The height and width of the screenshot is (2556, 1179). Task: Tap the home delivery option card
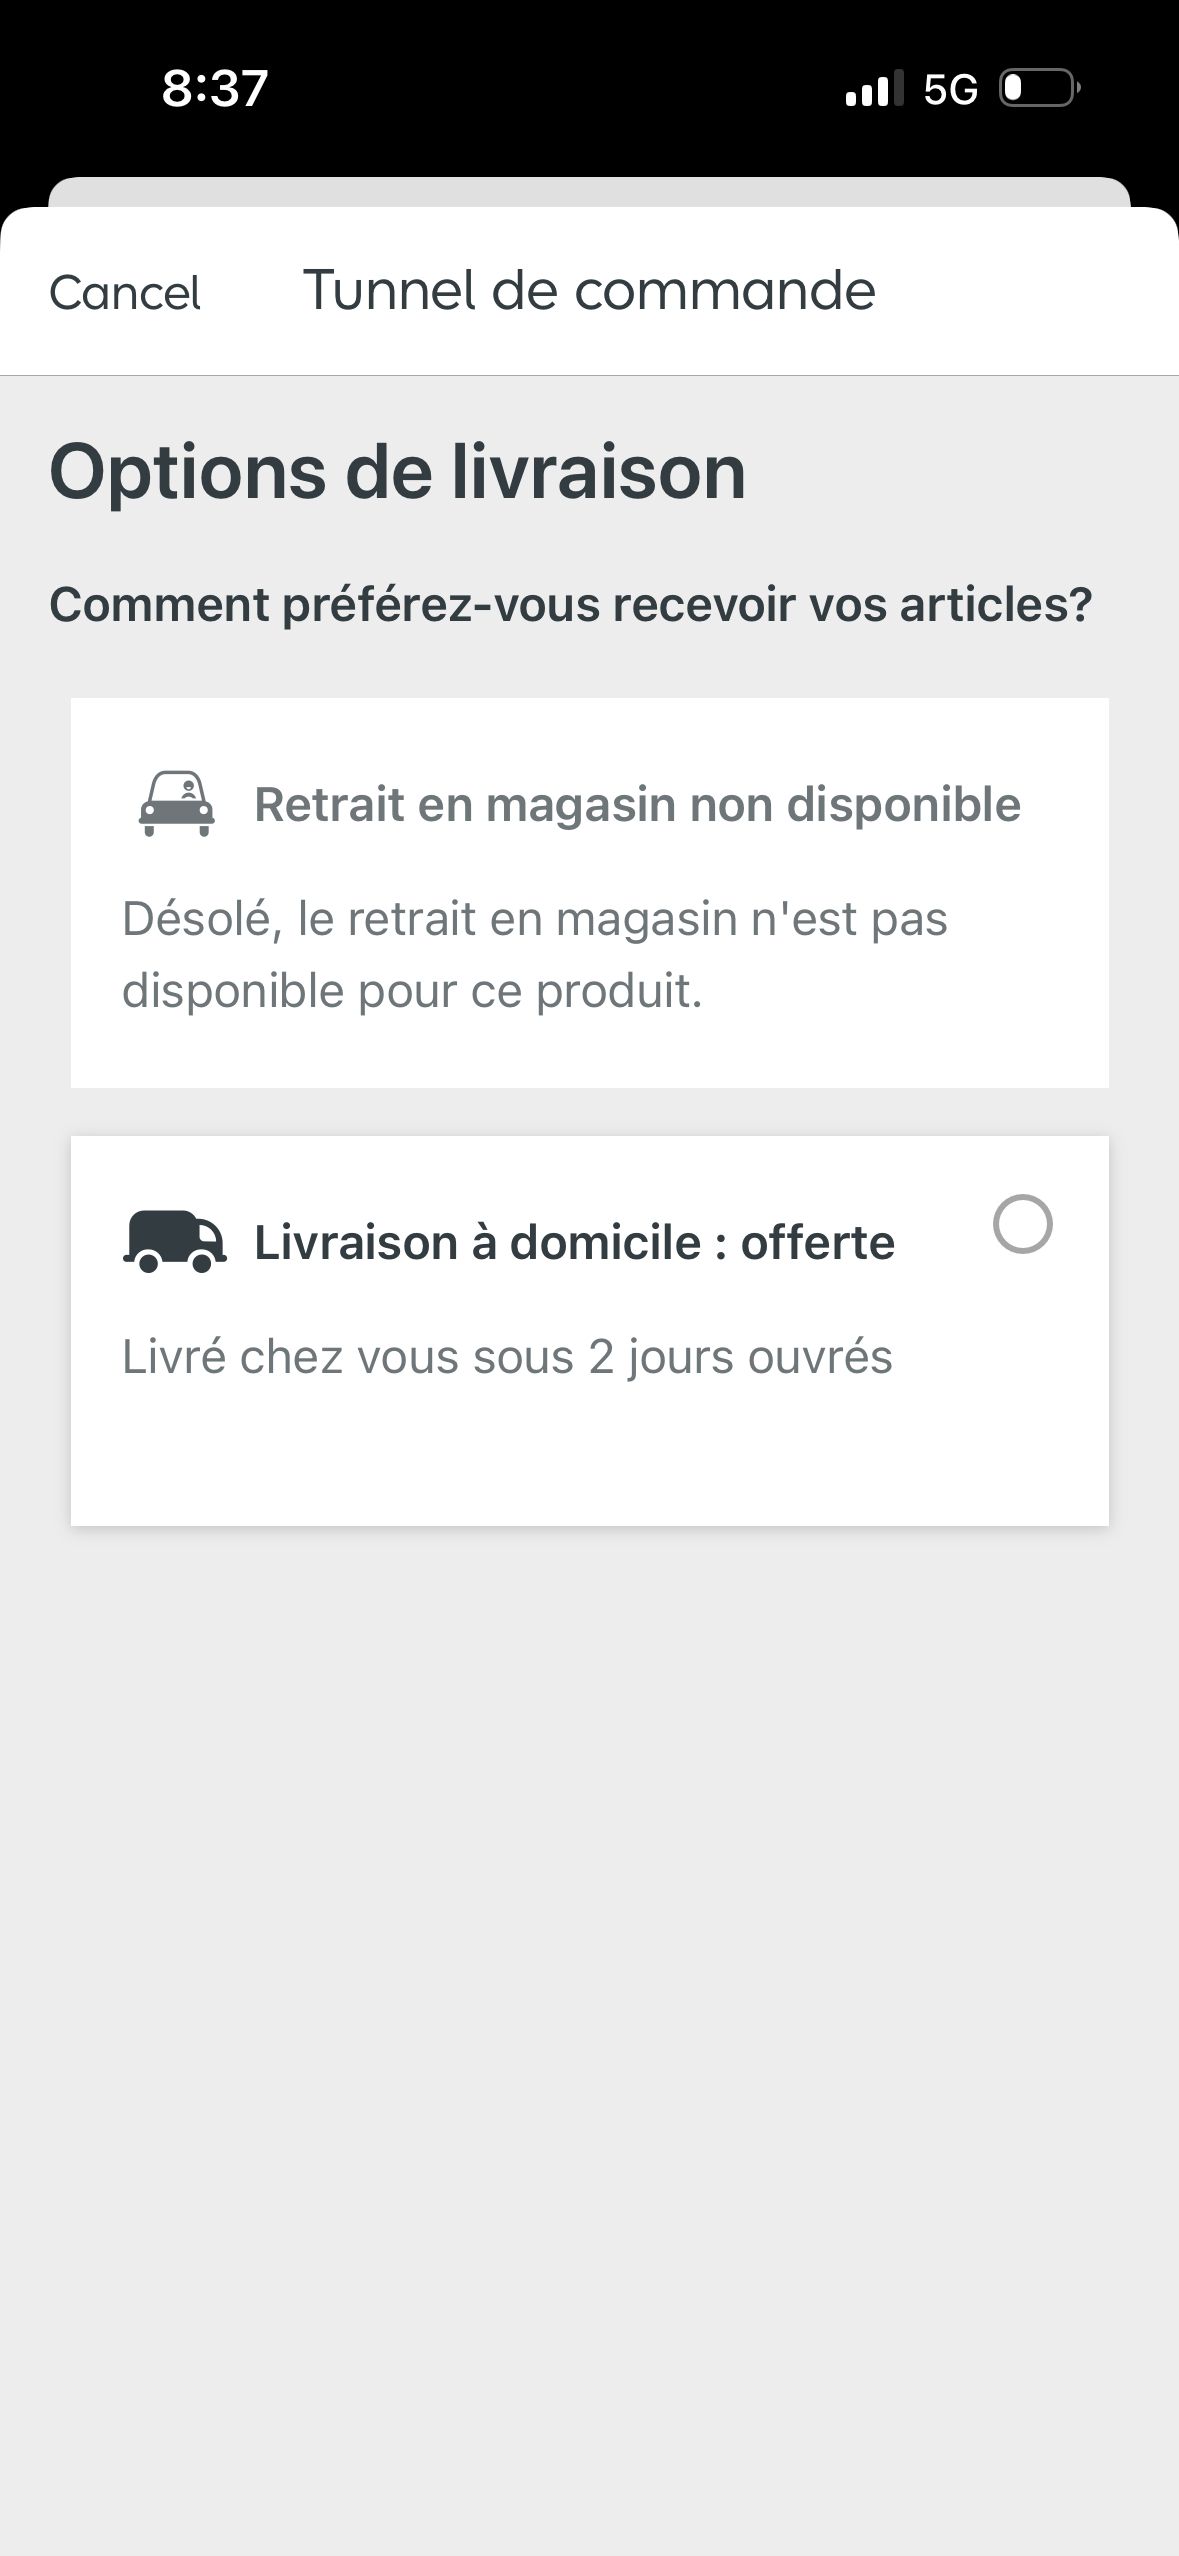click(589, 1331)
